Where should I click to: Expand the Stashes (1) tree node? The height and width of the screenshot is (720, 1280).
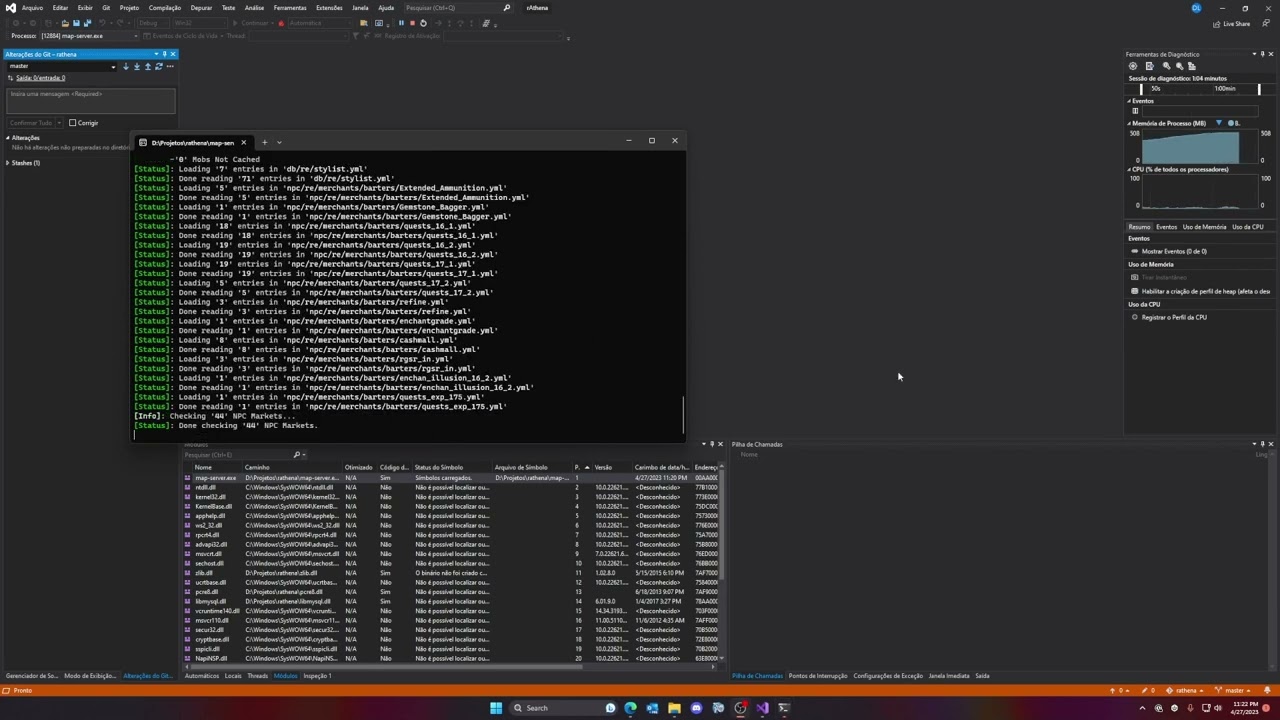coord(8,163)
